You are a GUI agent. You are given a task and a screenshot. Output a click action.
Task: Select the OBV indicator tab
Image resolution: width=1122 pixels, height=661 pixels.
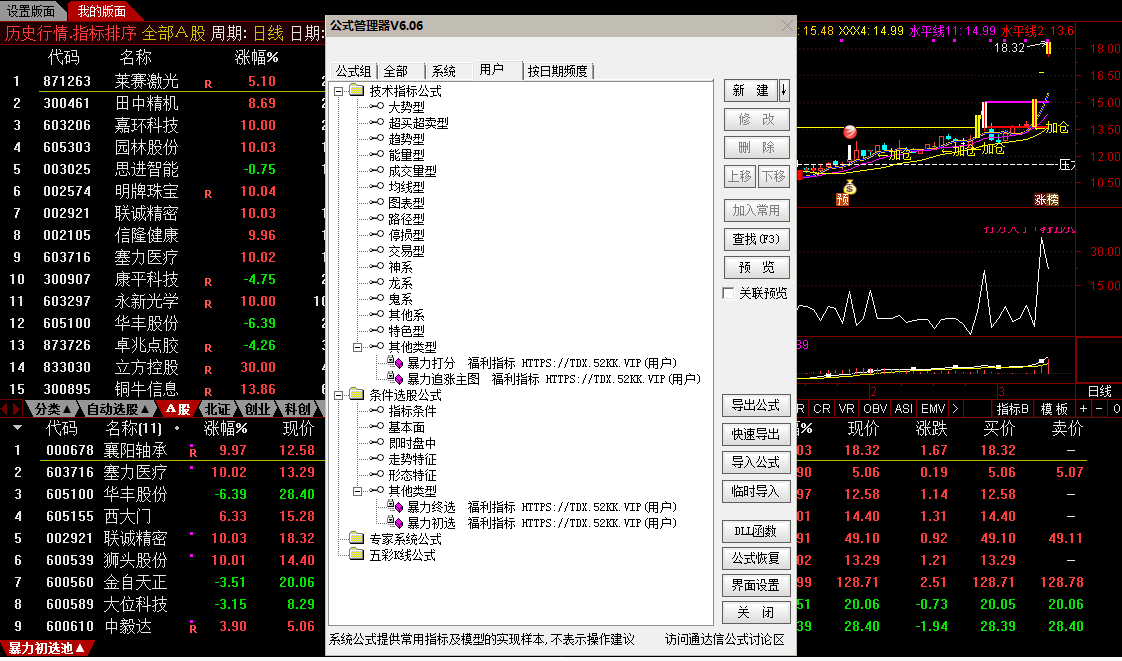pyautogui.click(x=875, y=408)
